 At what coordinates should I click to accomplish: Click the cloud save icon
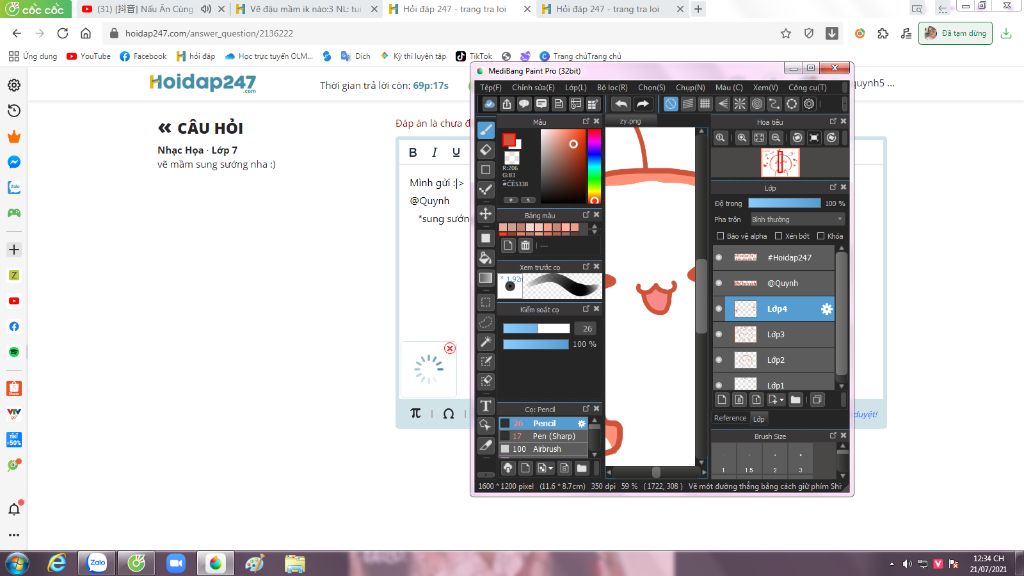489,104
